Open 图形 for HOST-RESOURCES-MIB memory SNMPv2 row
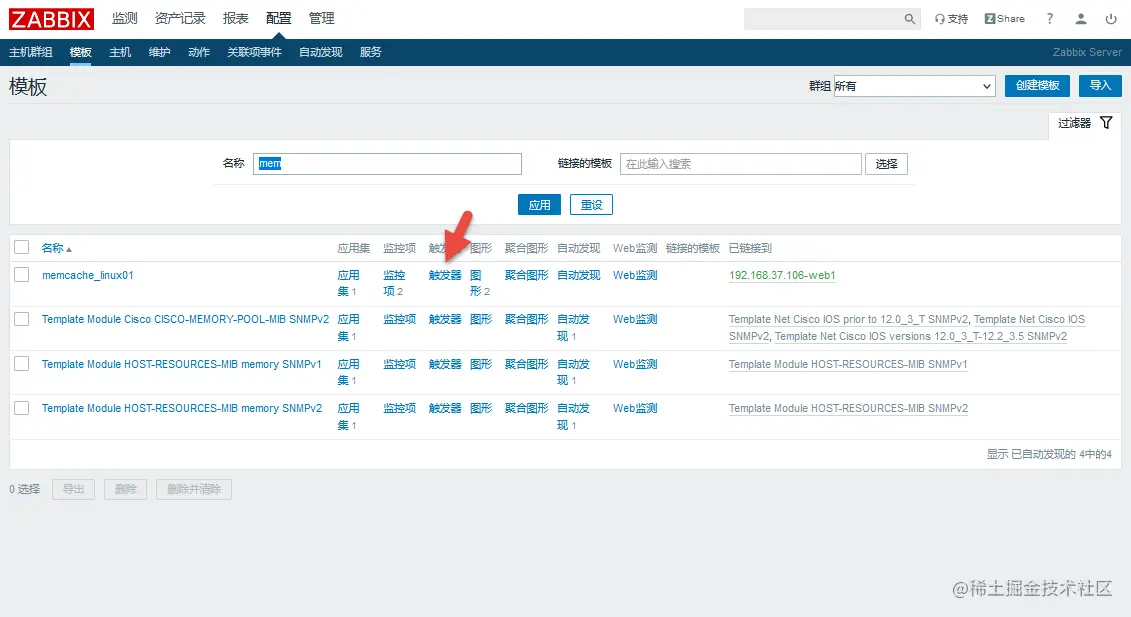This screenshot has width=1131, height=617. [481, 408]
